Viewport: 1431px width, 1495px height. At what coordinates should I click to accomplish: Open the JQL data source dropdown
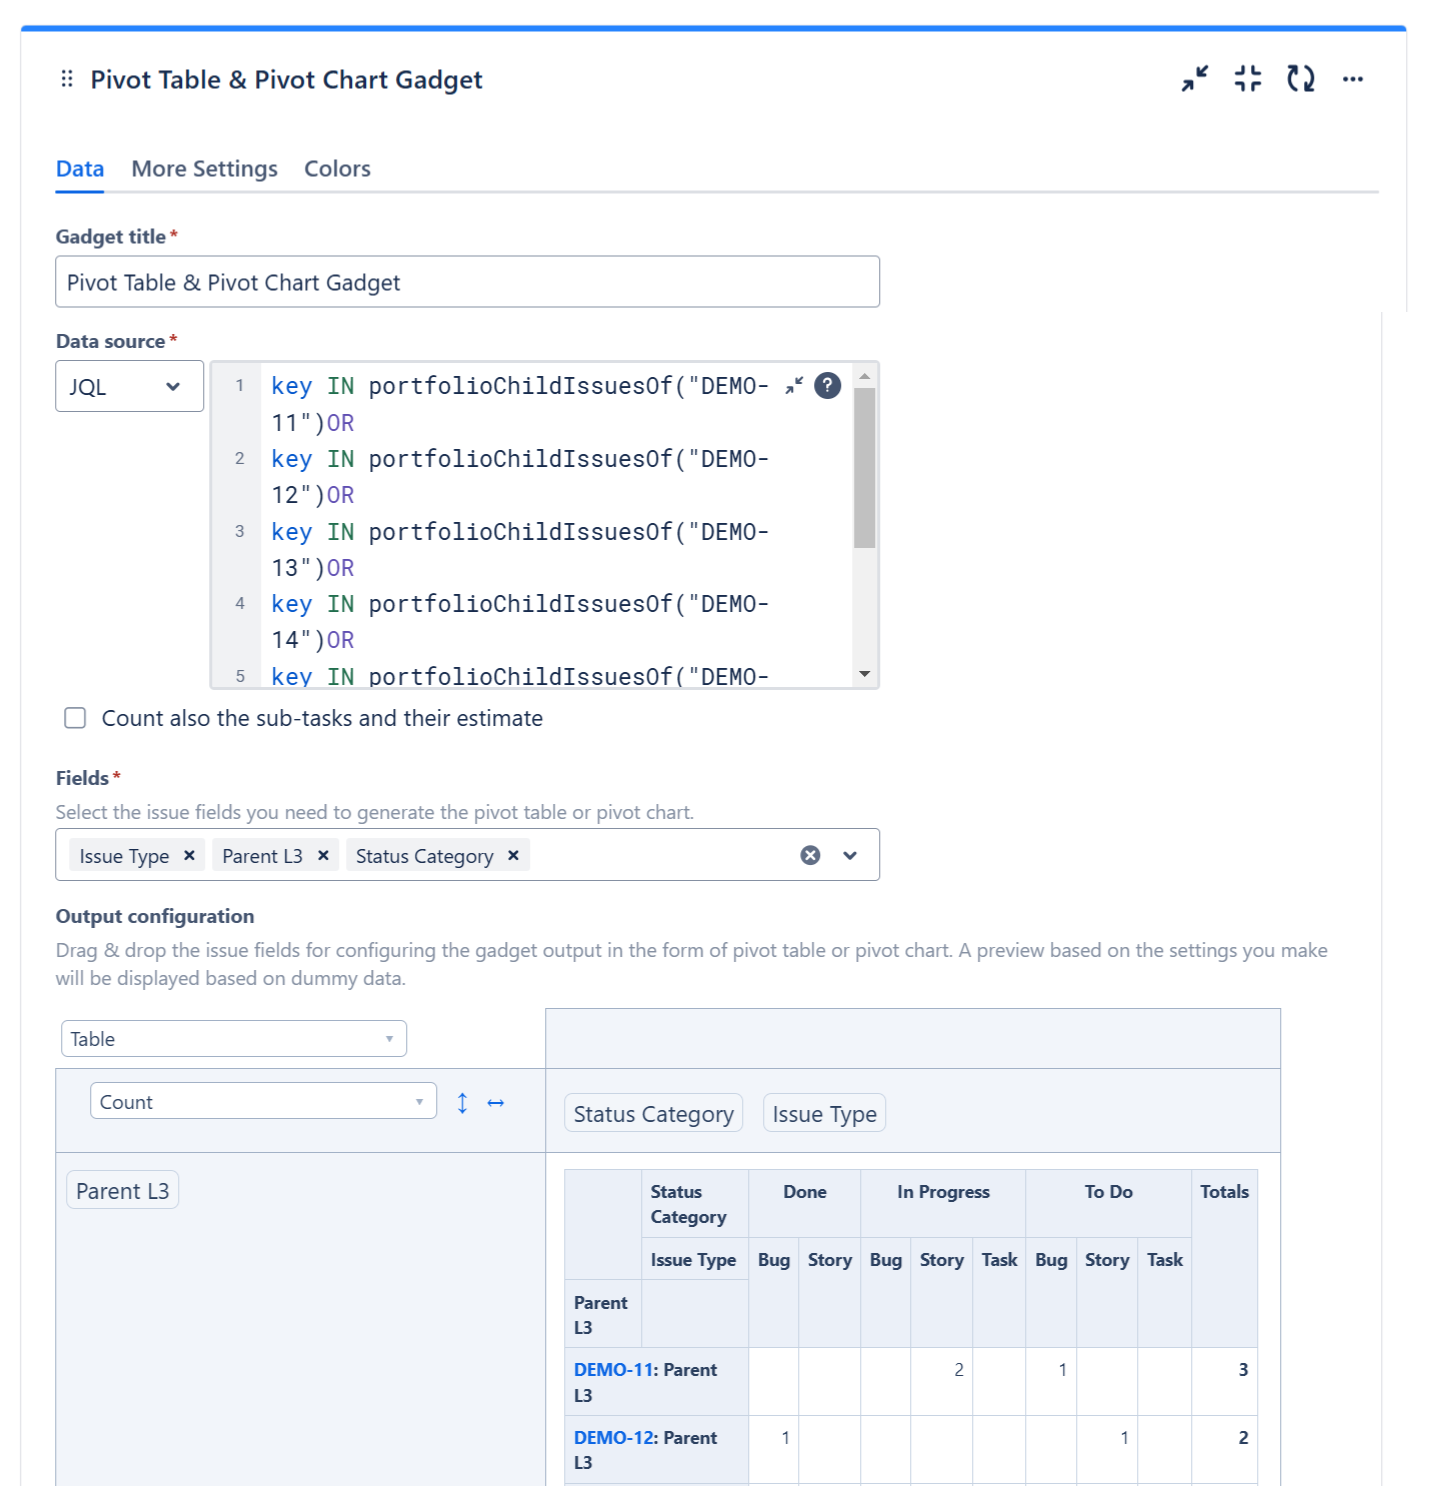(129, 387)
